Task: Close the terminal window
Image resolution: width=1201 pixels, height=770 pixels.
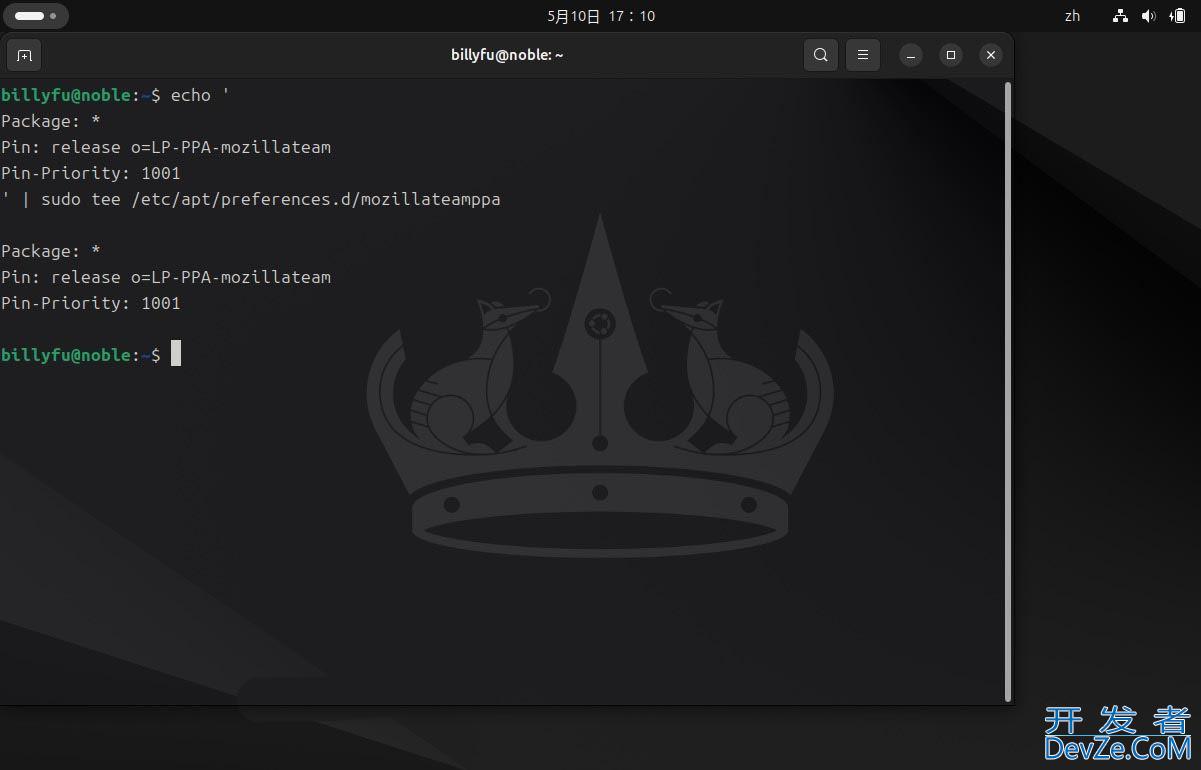Action: point(991,55)
